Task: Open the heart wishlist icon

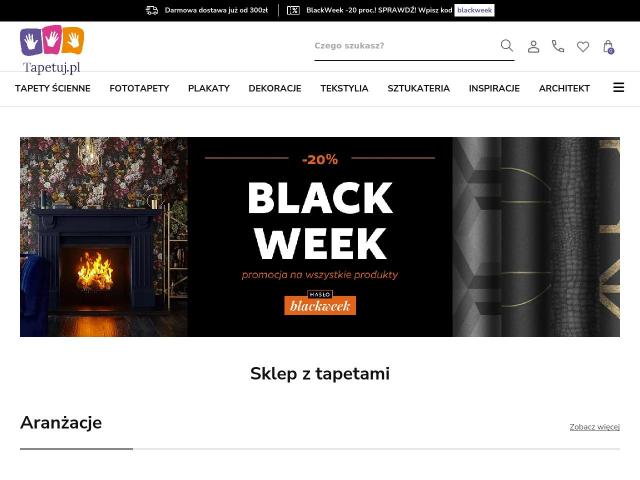Action: [x=583, y=47]
